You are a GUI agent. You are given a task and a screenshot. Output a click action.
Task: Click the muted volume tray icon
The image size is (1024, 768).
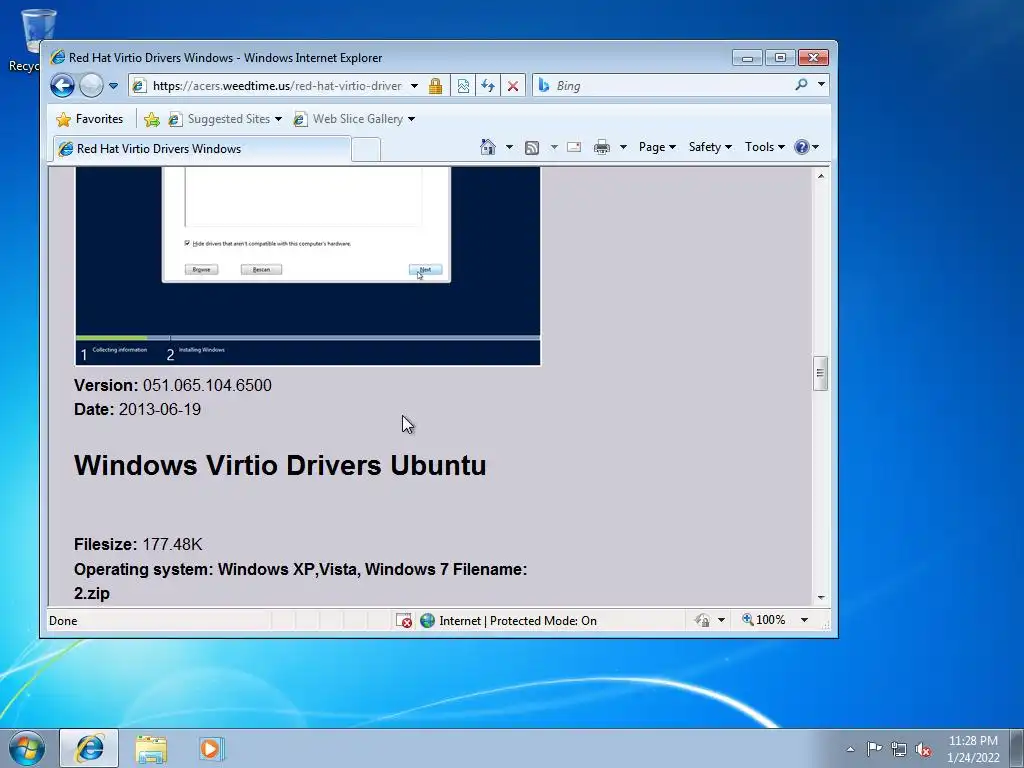click(923, 750)
